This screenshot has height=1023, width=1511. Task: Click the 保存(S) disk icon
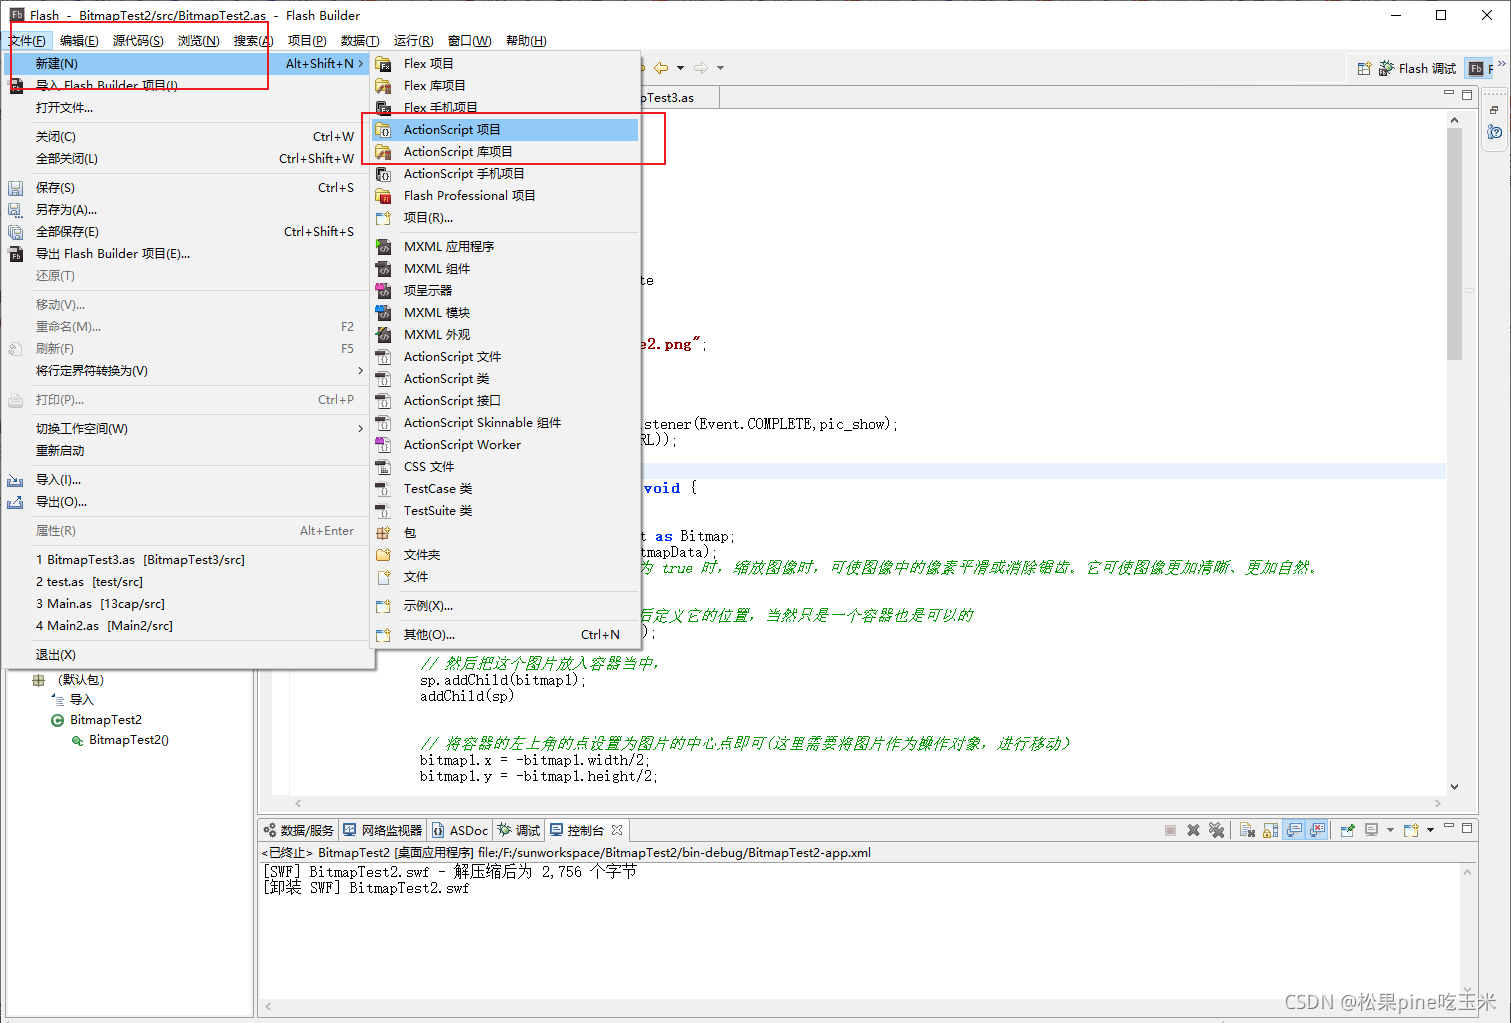15,188
